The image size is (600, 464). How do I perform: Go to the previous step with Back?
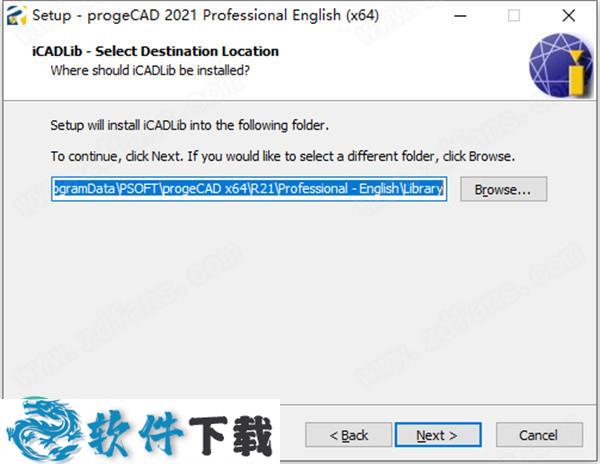click(349, 435)
